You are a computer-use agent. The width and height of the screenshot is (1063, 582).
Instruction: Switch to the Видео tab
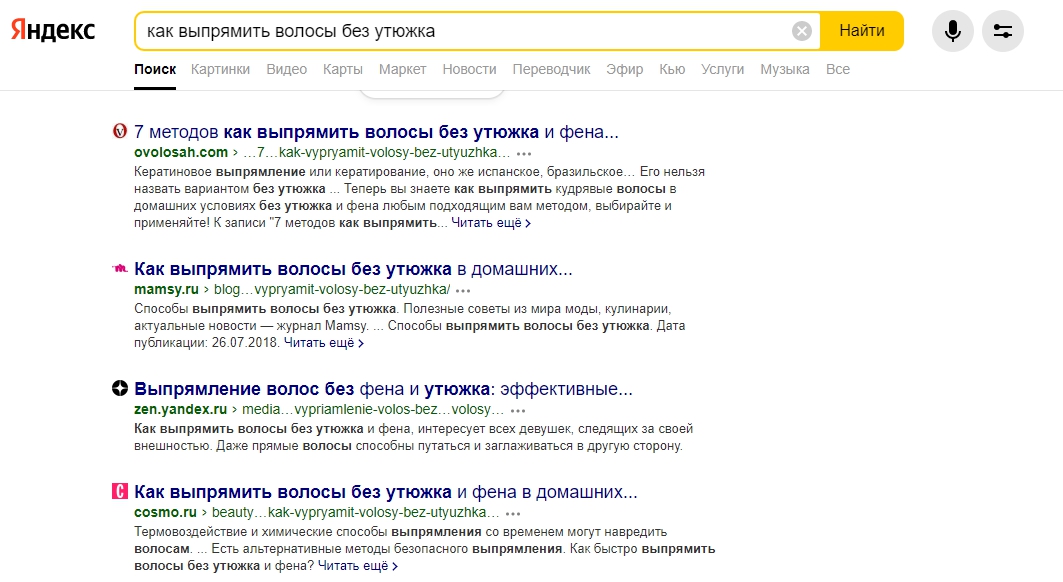(286, 69)
